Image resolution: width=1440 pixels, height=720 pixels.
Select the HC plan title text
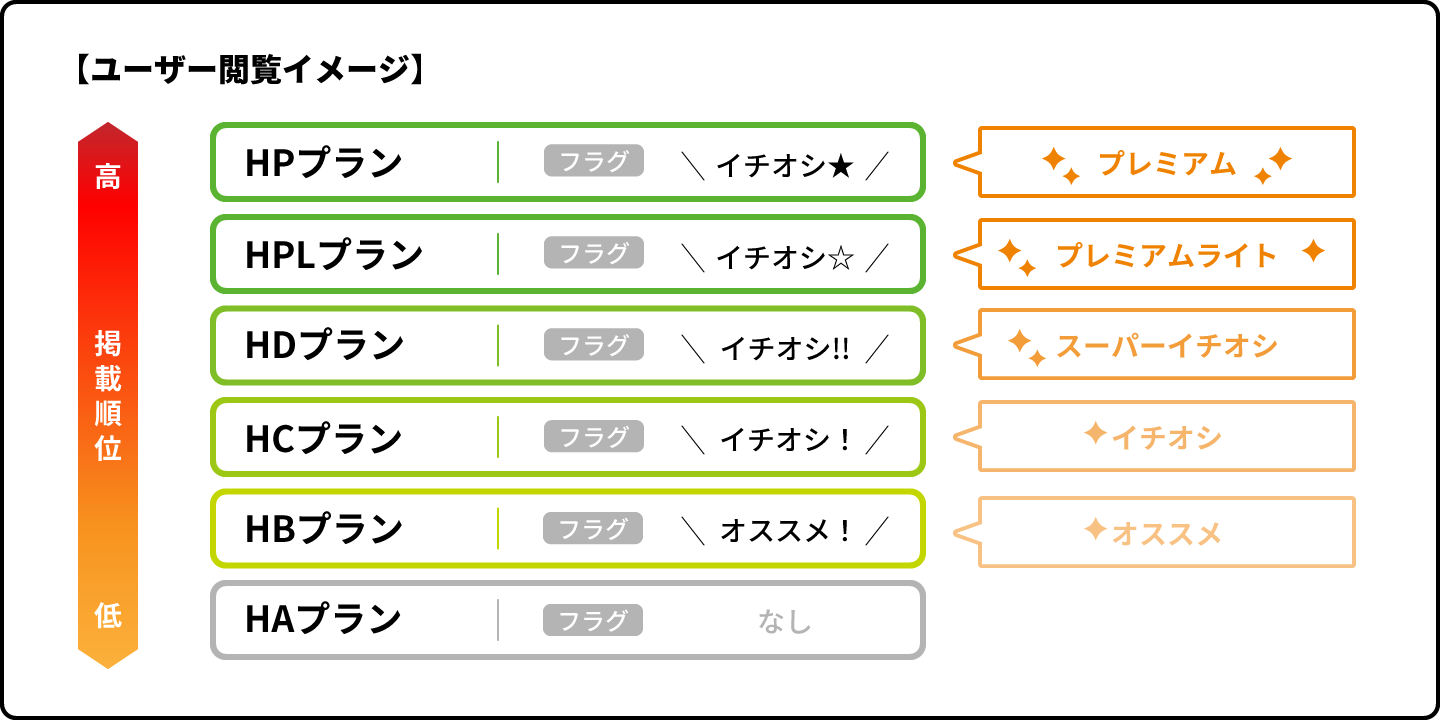click(323, 437)
